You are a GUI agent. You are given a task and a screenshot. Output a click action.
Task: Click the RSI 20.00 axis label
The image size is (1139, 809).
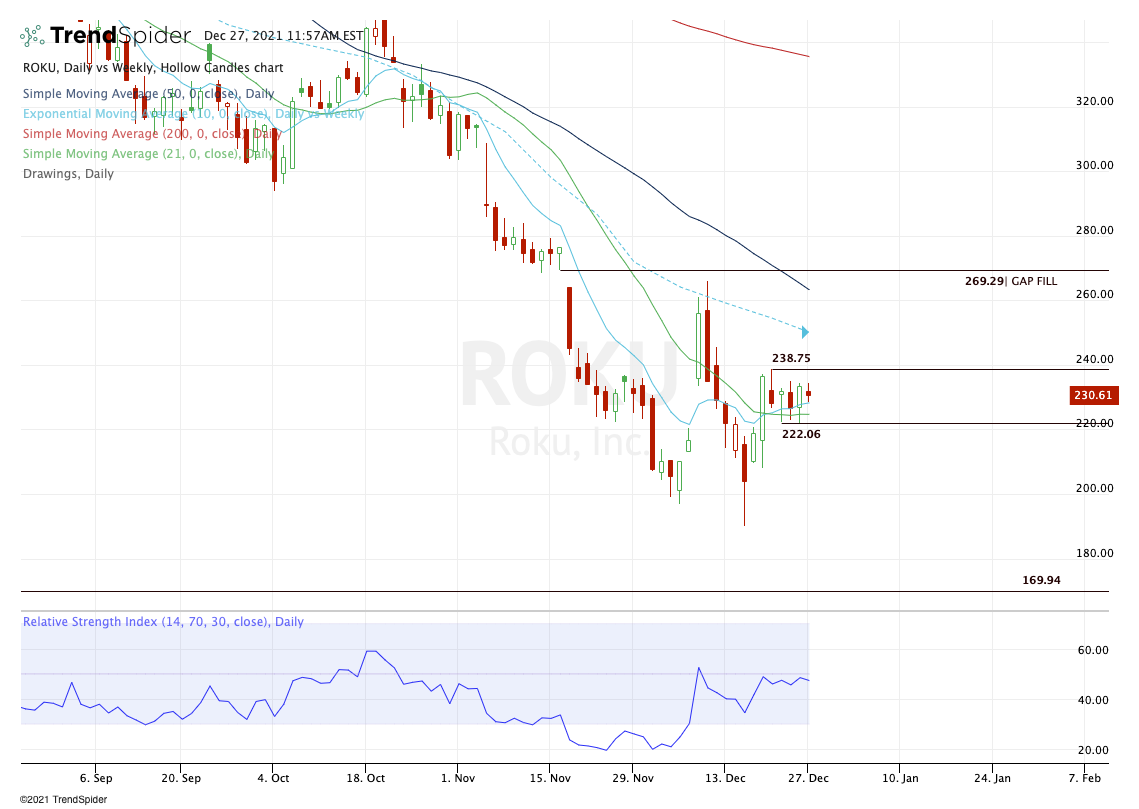1093,750
